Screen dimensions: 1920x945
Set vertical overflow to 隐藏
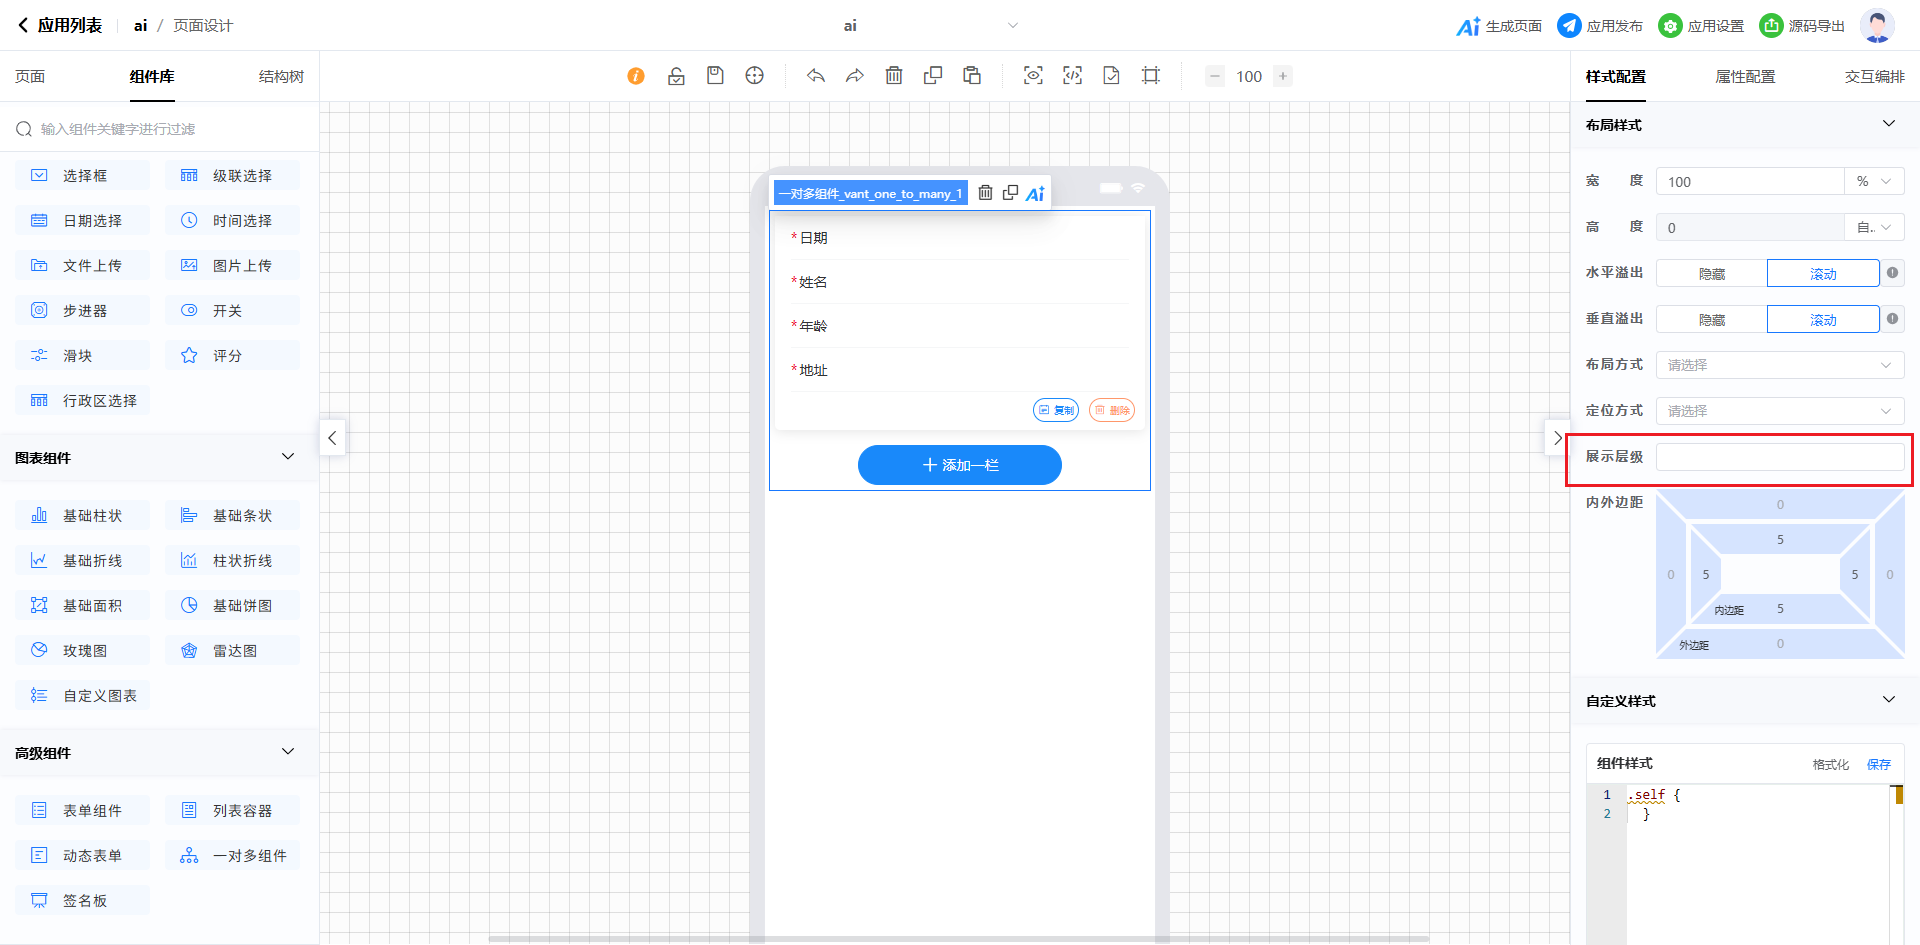pos(1711,320)
